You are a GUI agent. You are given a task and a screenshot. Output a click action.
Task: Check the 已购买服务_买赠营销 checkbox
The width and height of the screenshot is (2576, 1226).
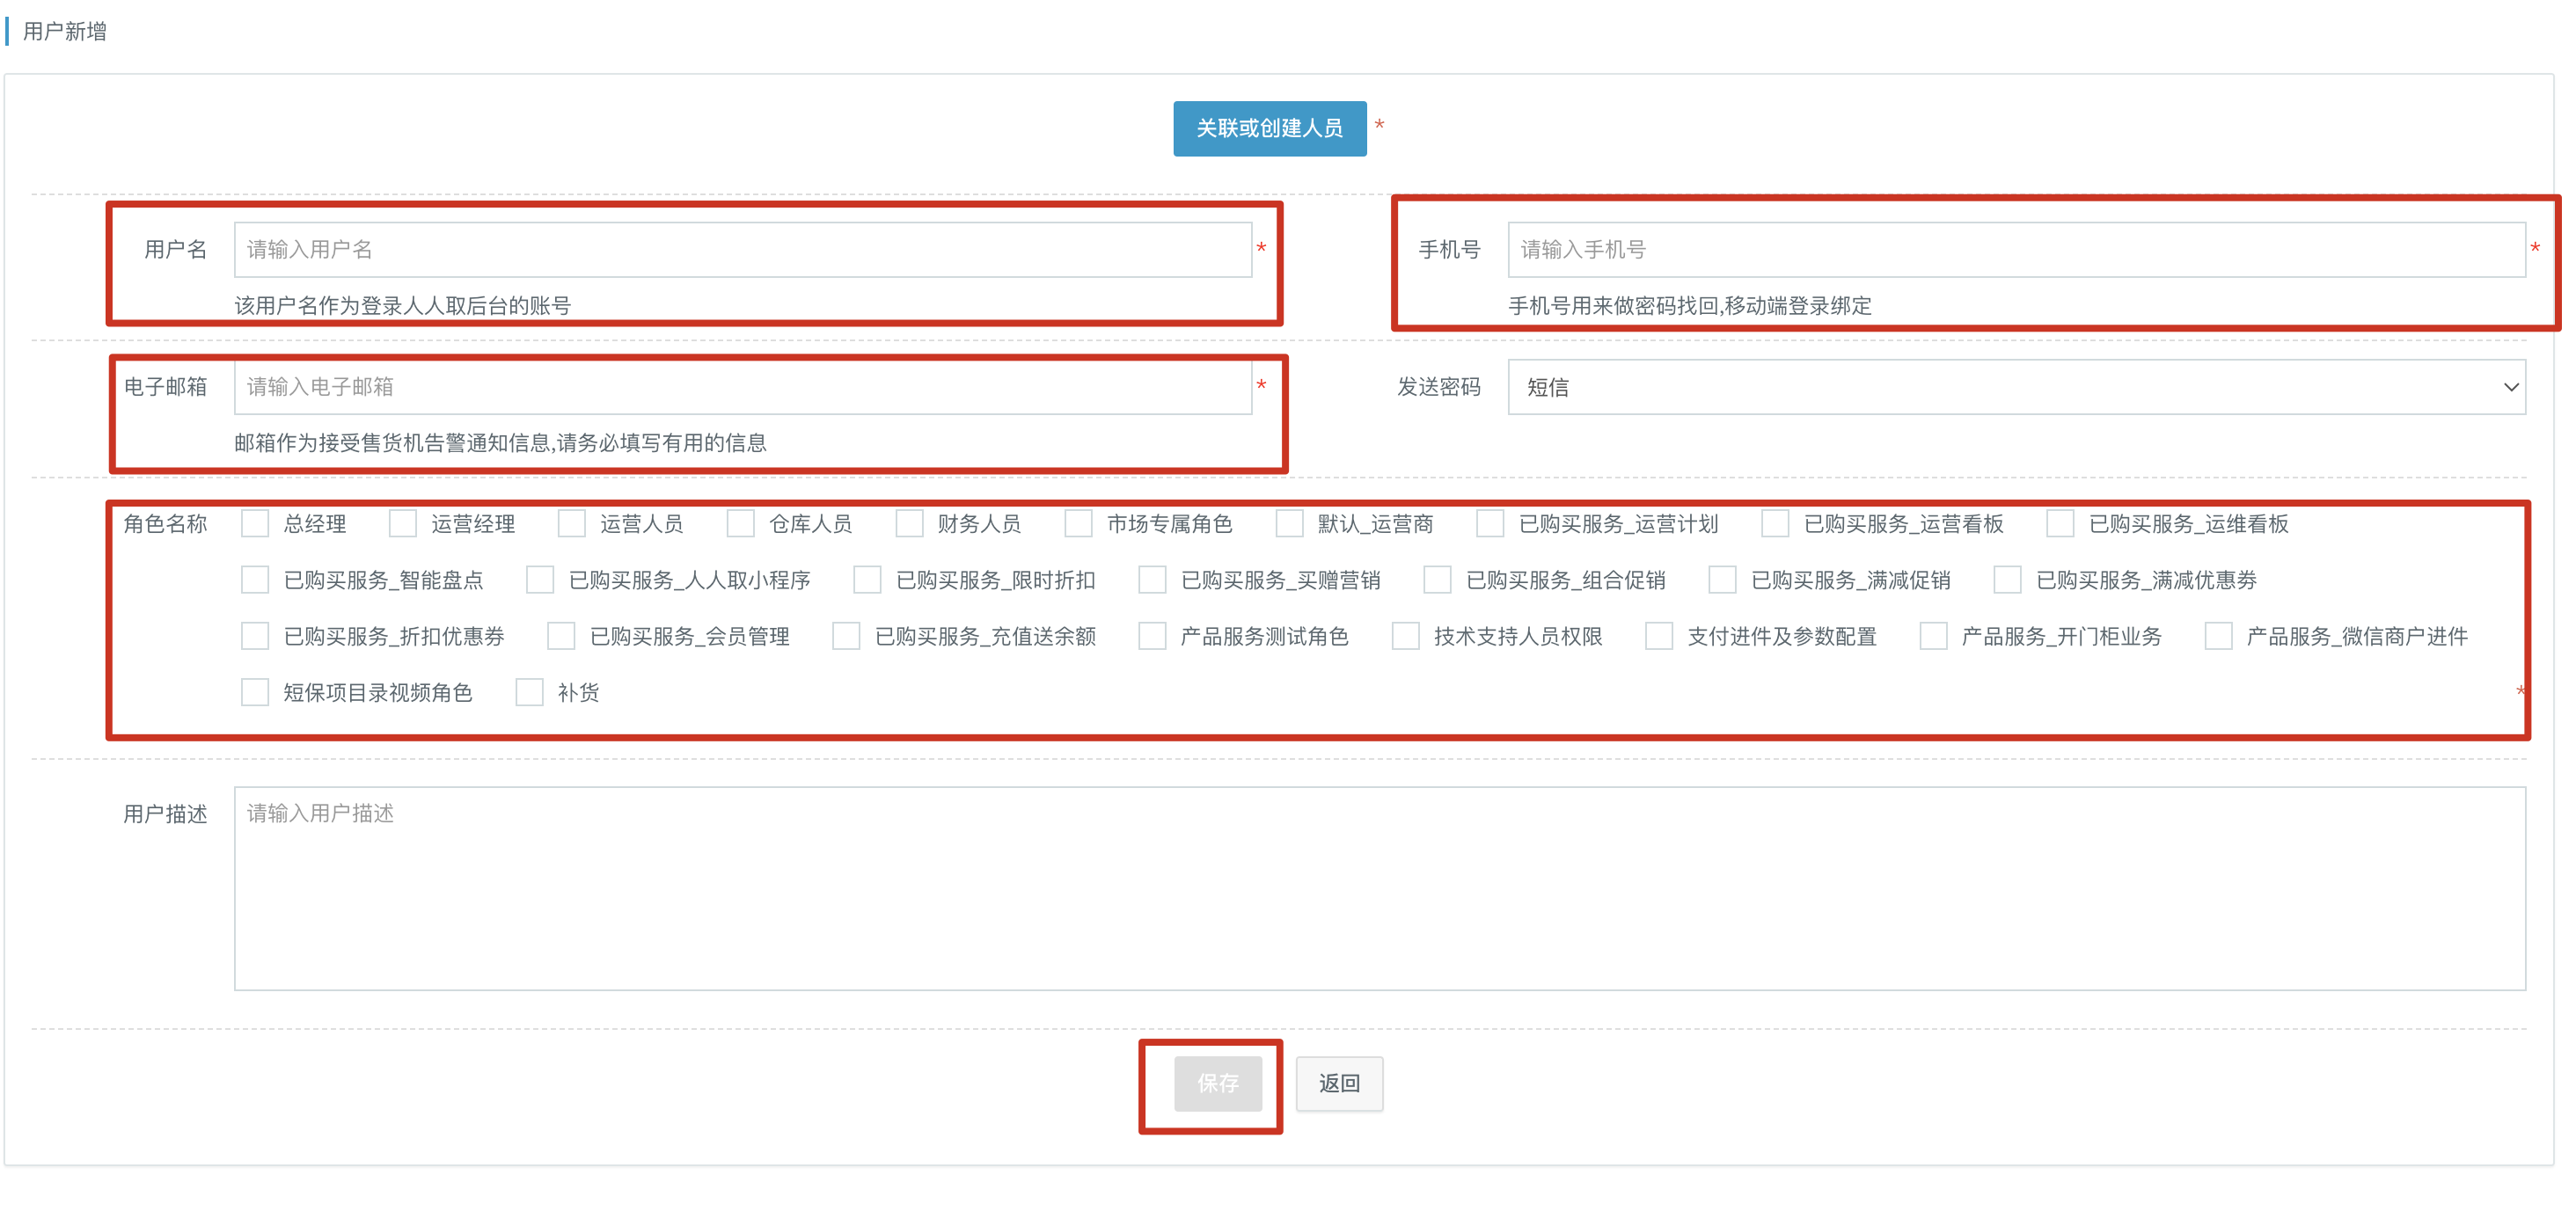(1153, 580)
